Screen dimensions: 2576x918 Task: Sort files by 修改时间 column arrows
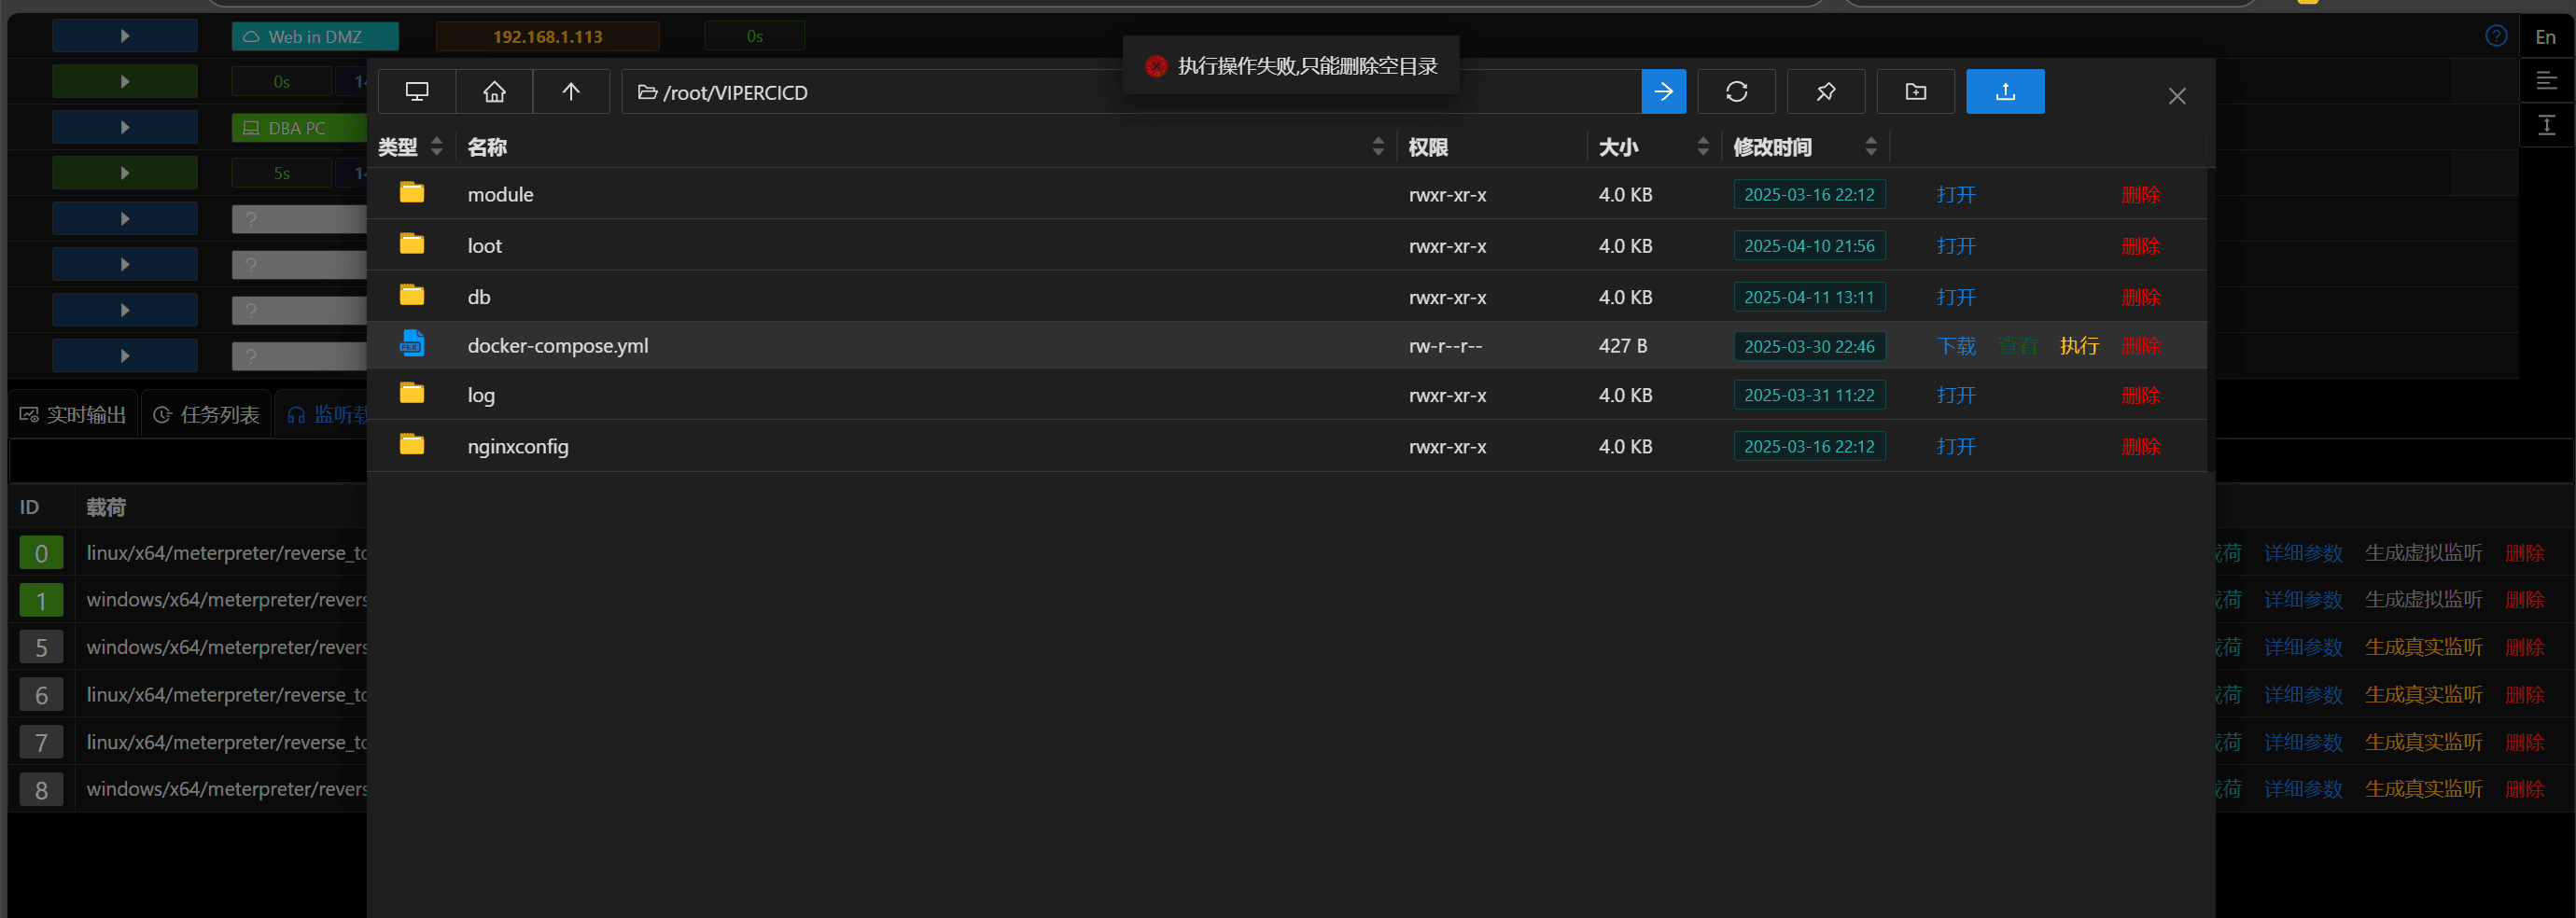point(1871,147)
